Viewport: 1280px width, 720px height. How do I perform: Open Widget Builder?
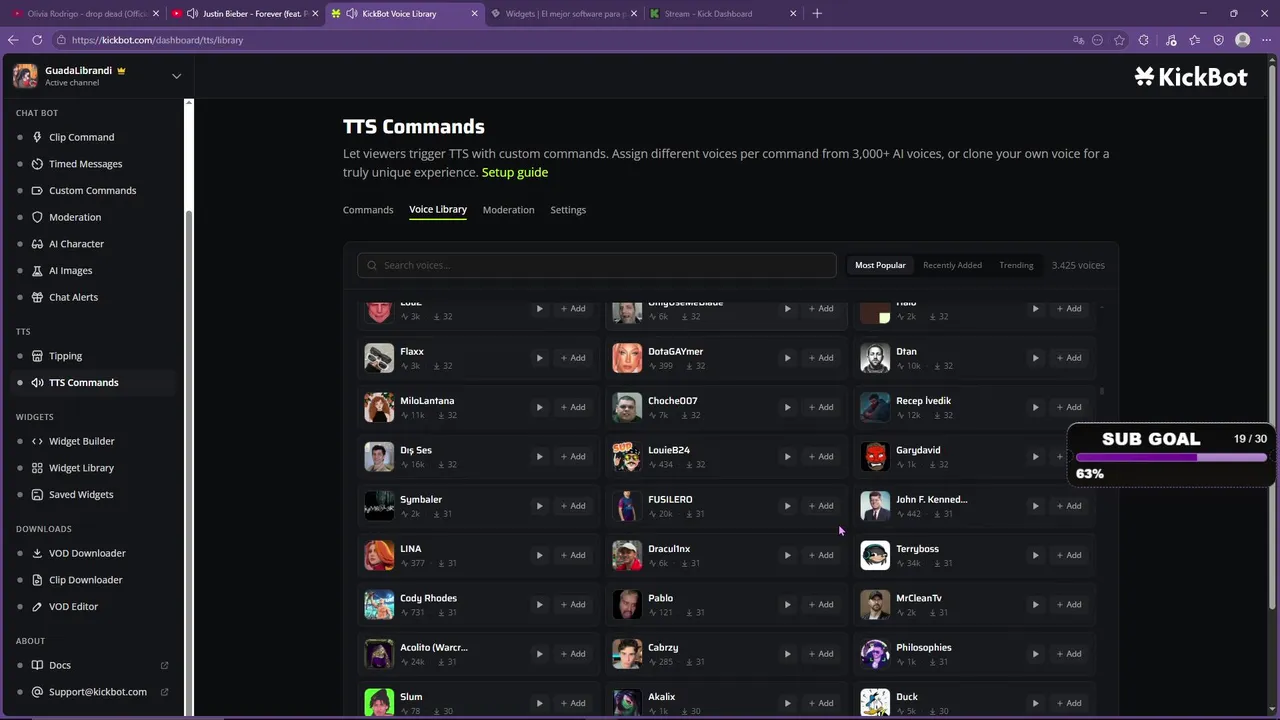81,441
